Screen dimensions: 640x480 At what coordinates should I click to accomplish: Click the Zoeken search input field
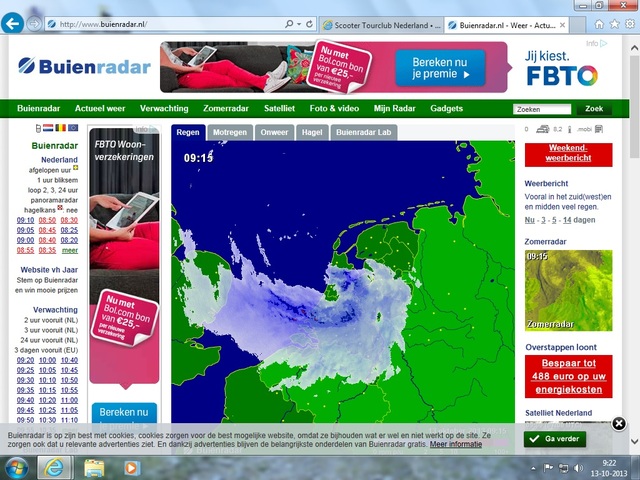541,108
